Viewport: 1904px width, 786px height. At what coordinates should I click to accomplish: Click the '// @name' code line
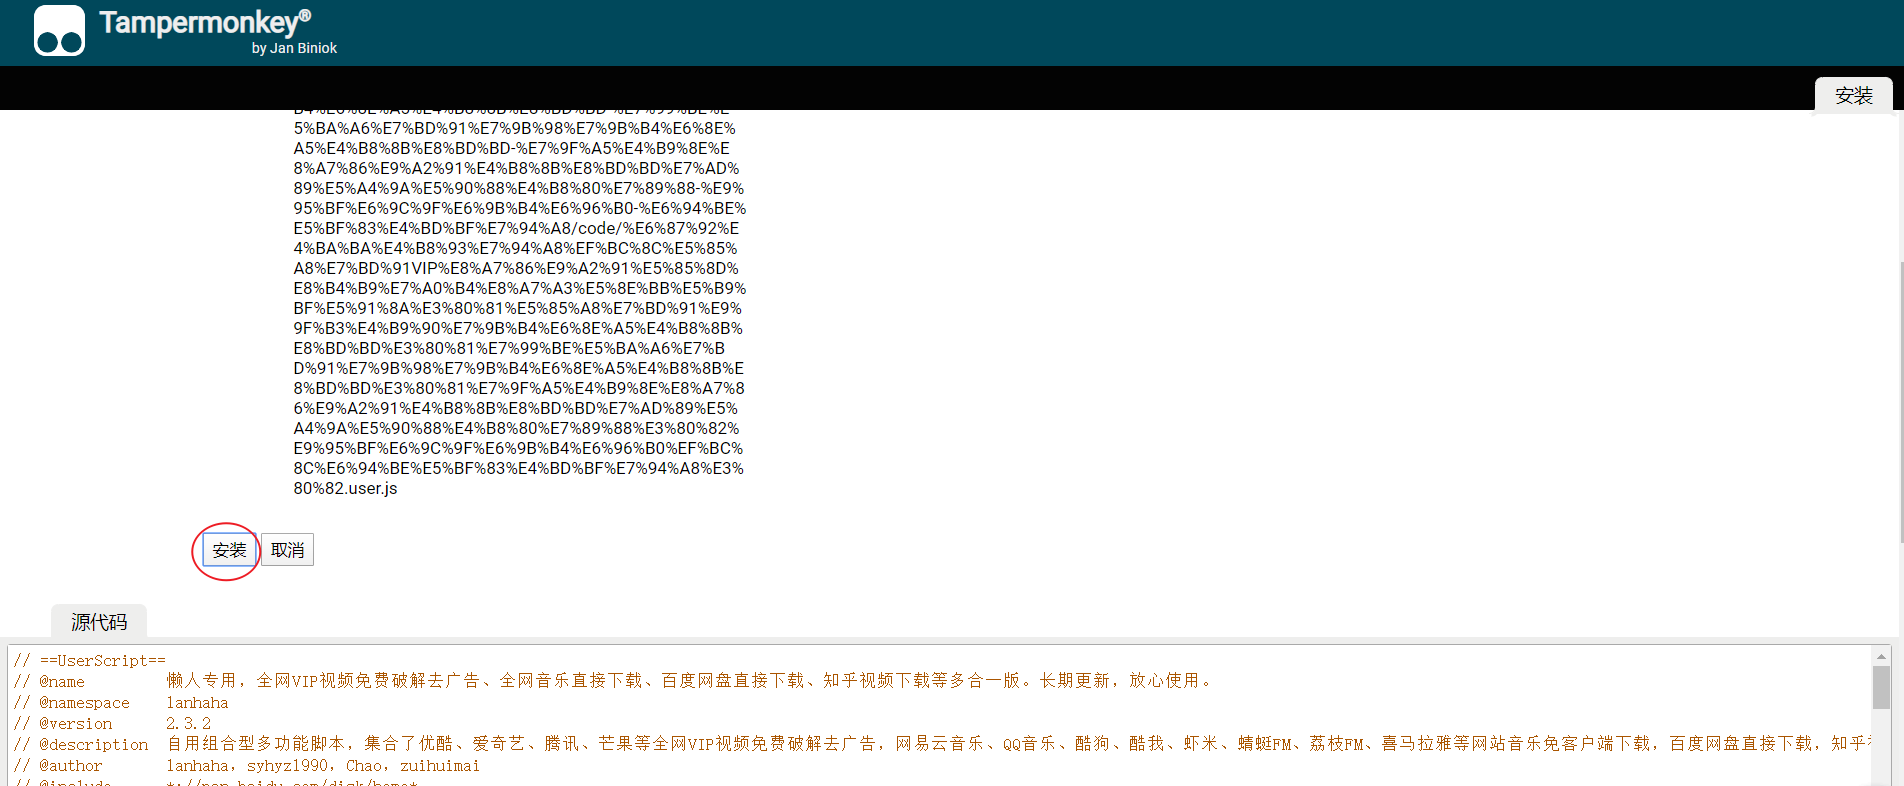[x=613, y=681]
